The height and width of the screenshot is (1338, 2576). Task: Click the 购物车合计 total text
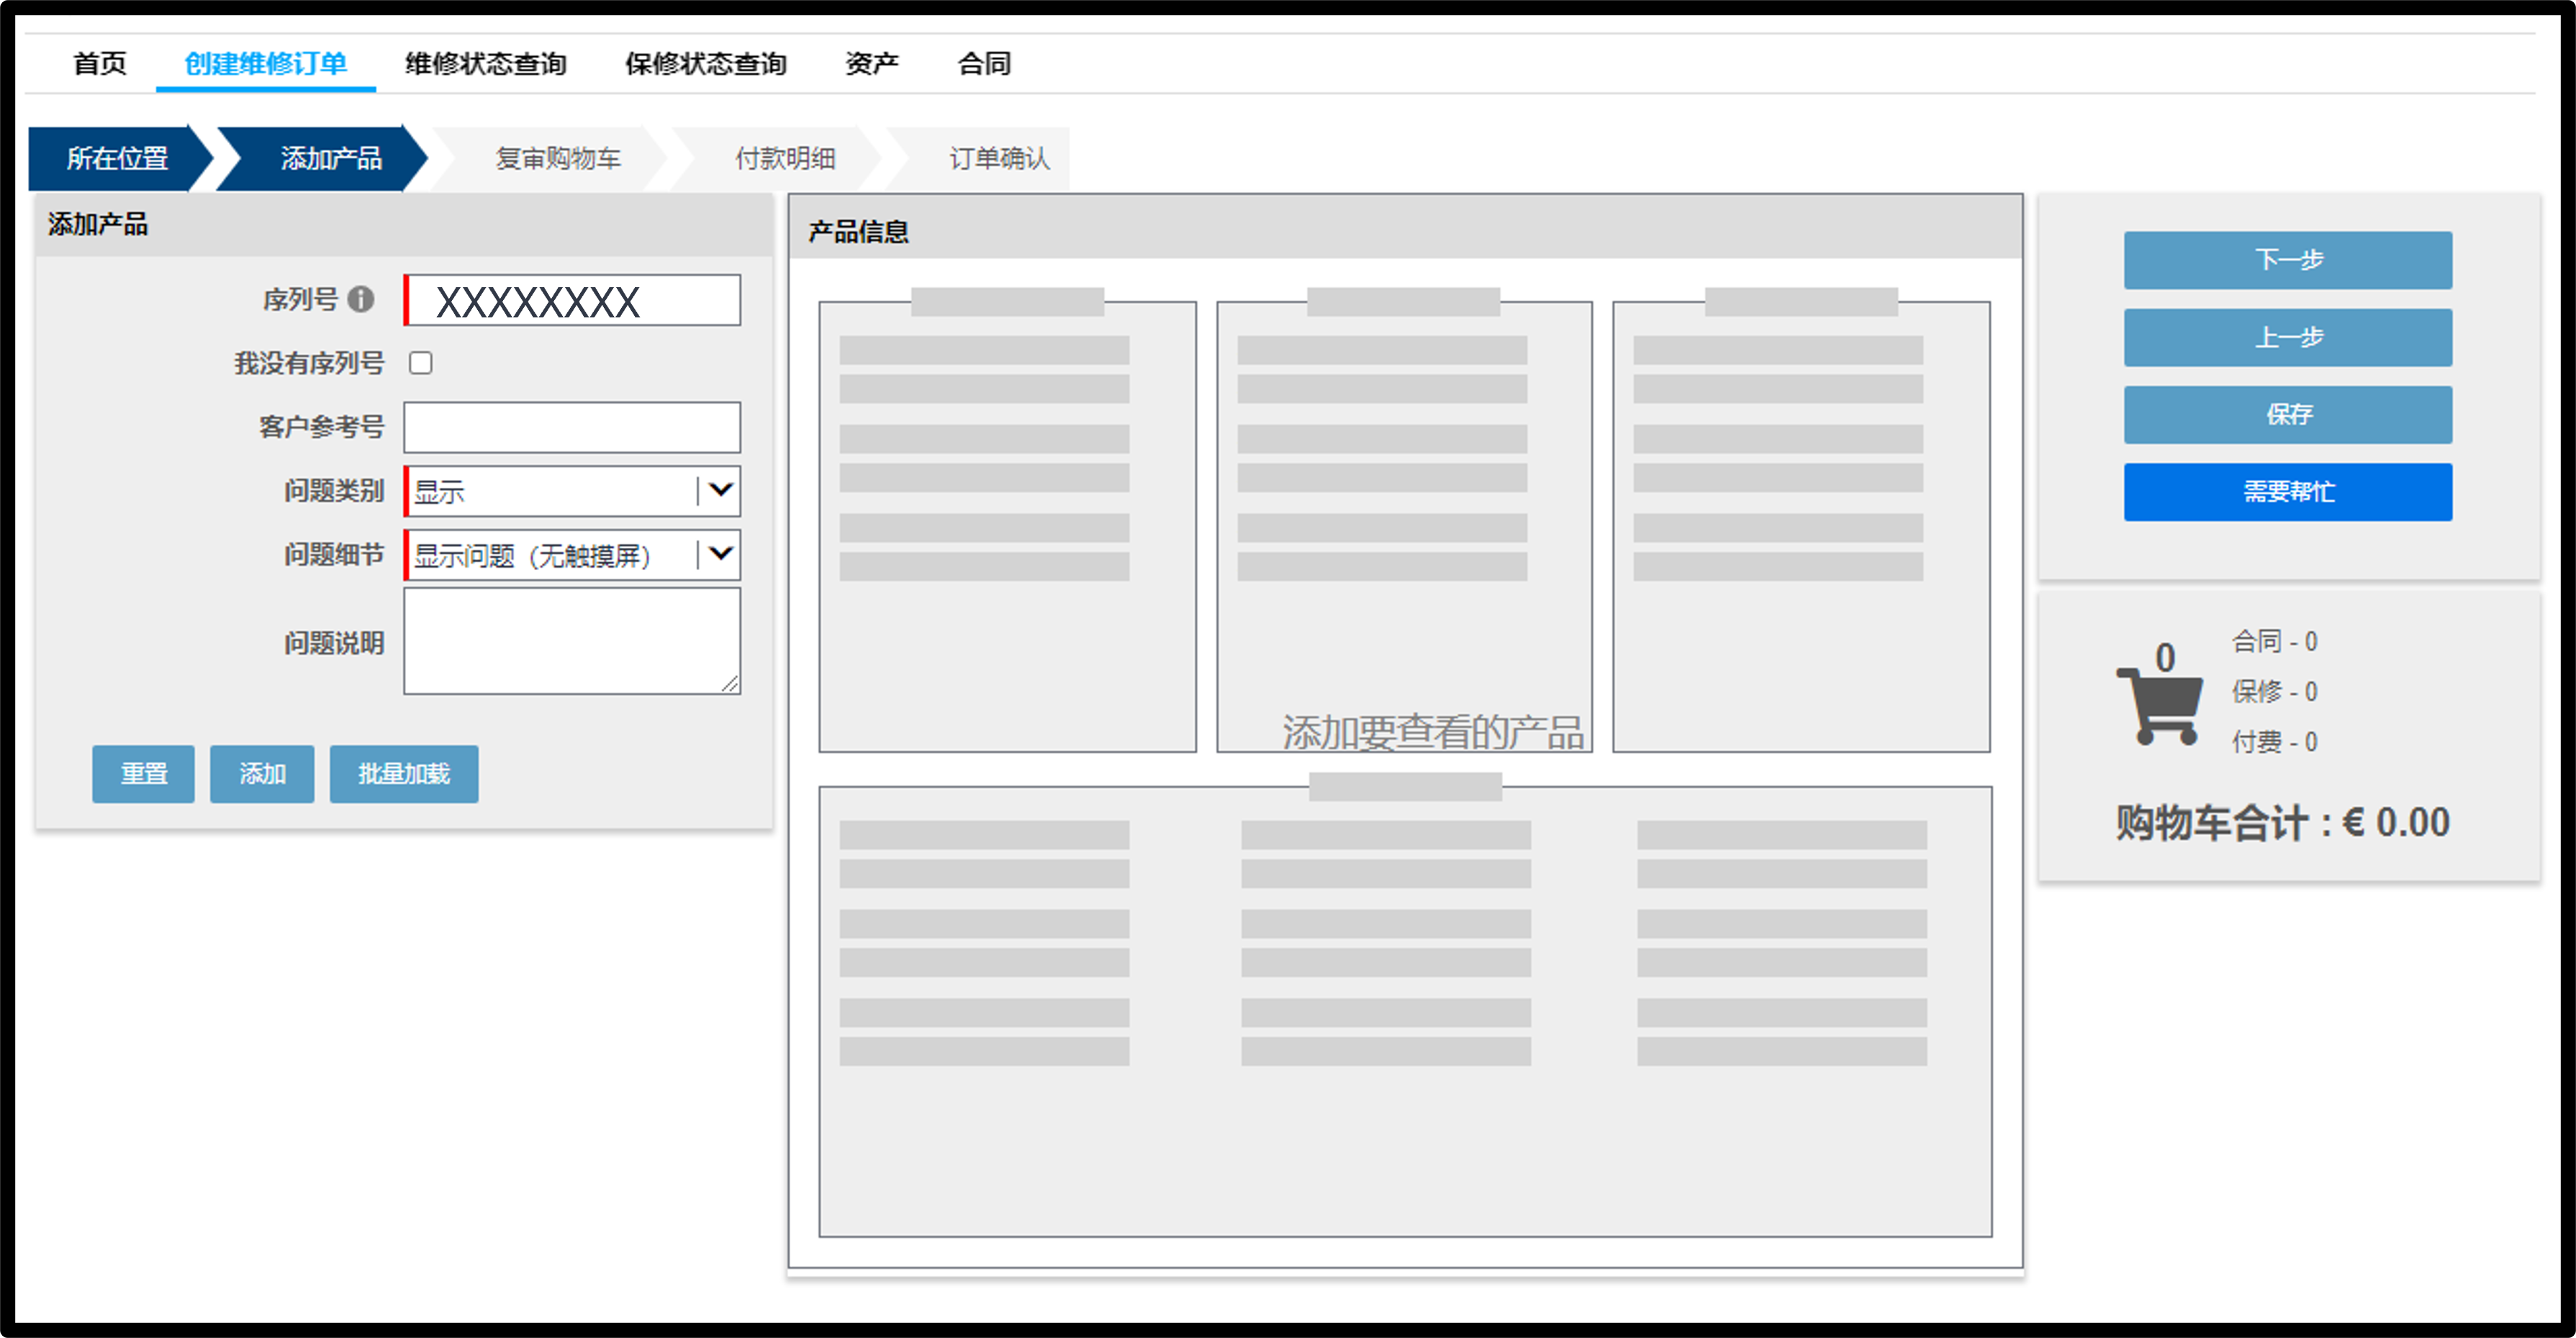(2282, 823)
